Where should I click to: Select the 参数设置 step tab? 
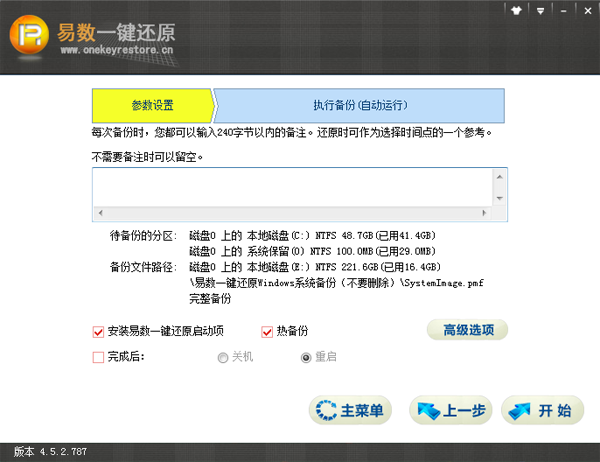point(153,105)
